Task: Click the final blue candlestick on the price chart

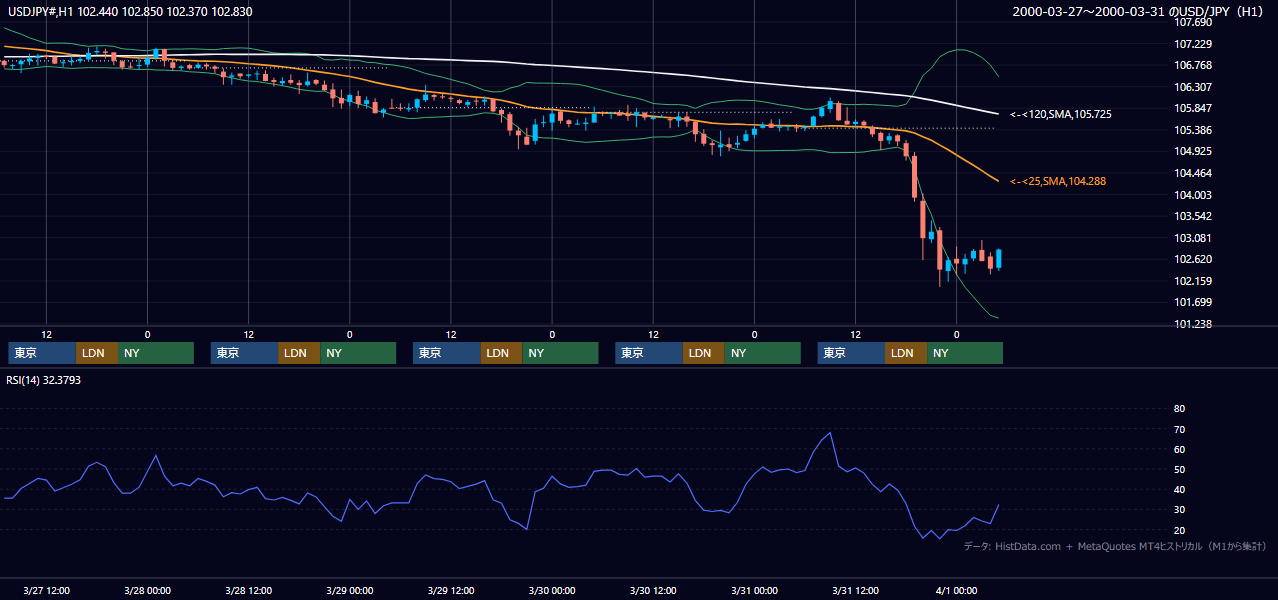Action: click(999, 258)
